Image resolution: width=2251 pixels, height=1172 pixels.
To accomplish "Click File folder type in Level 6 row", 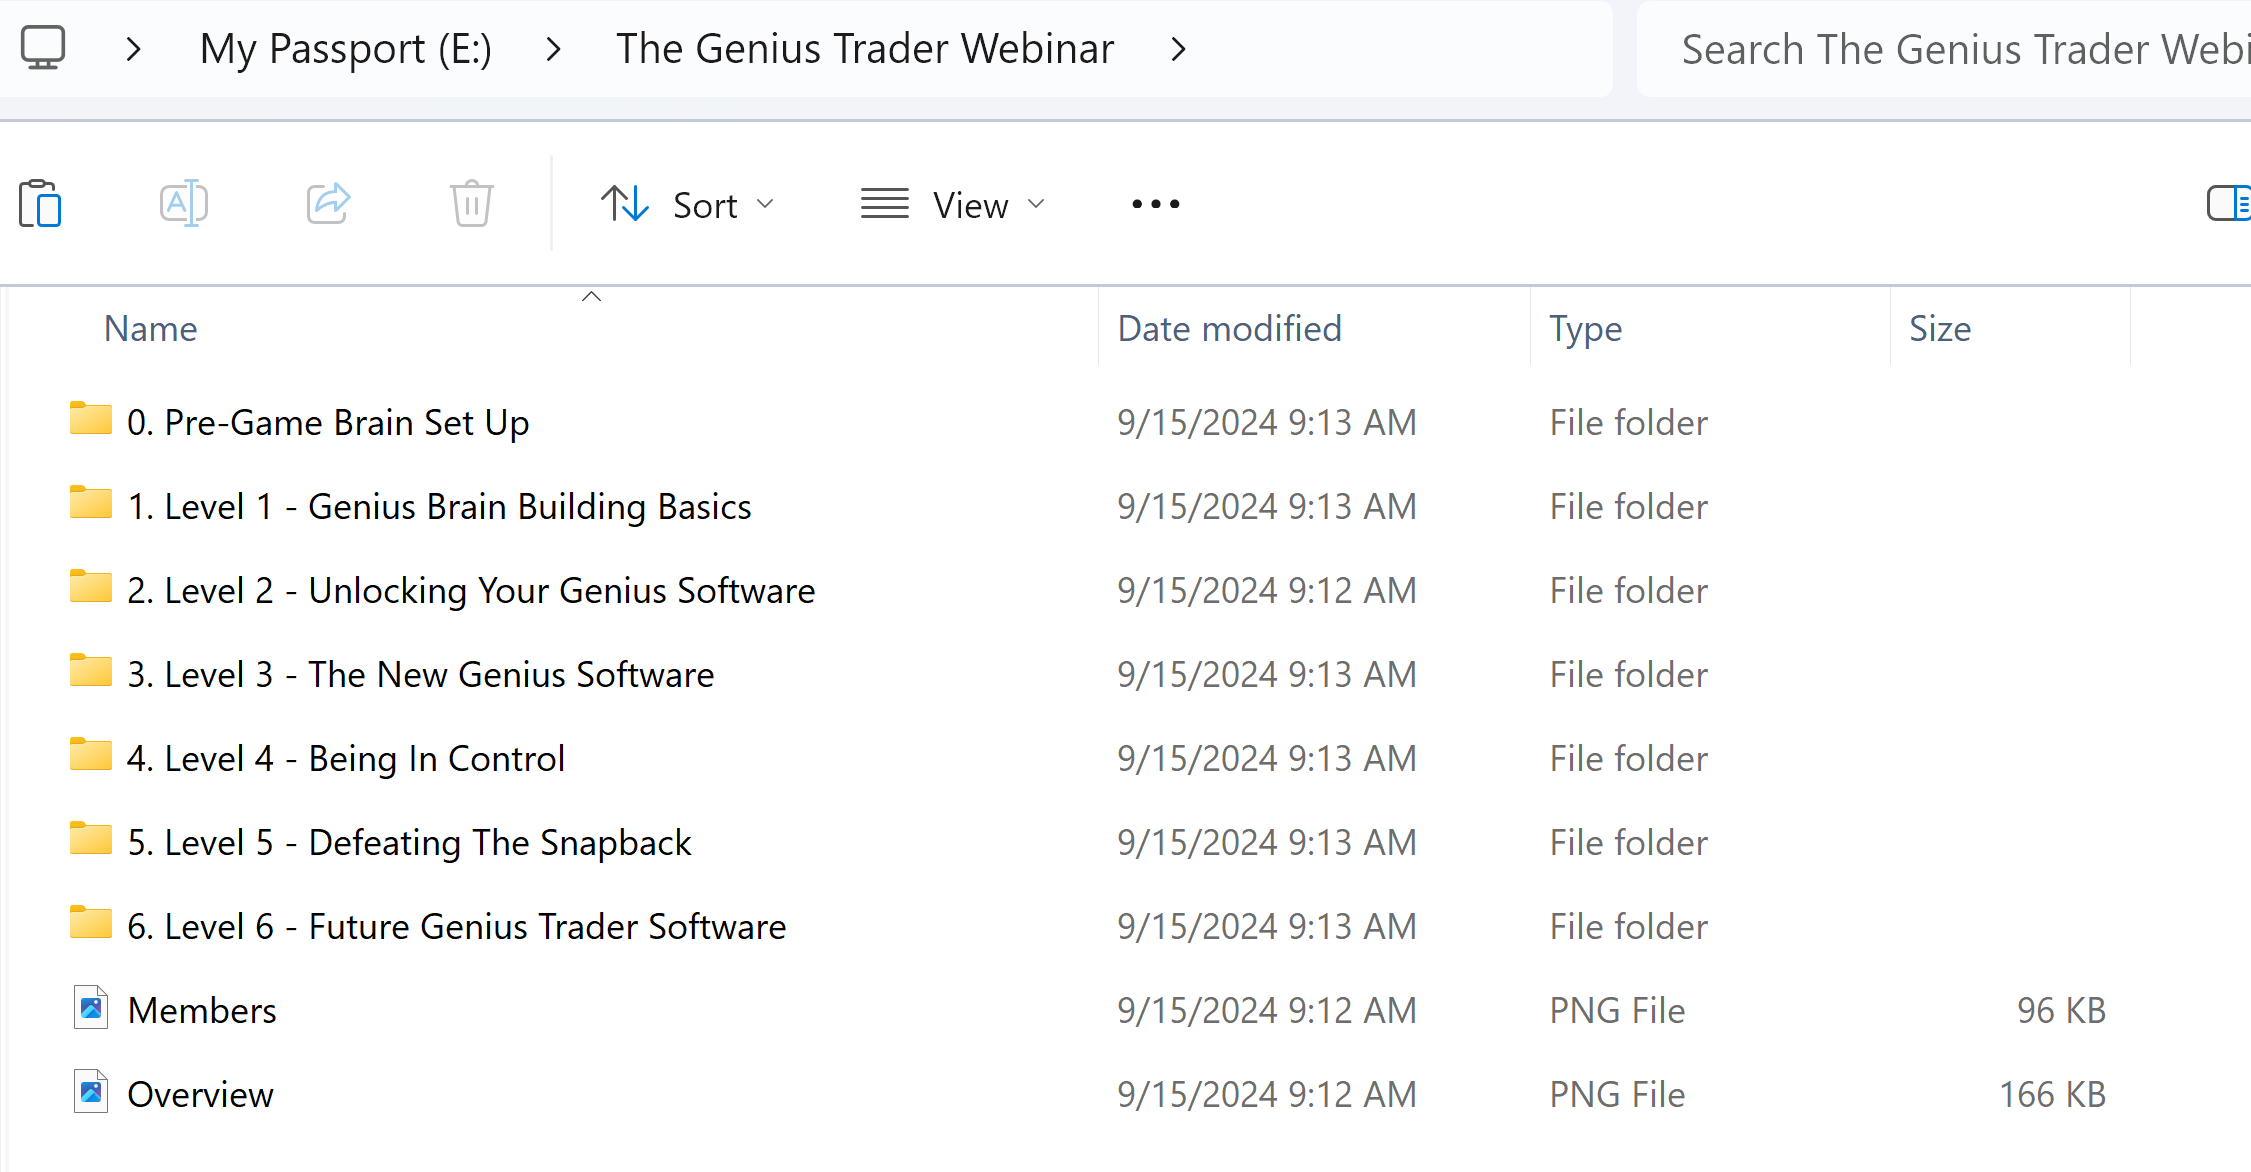I will [x=1629, y=927].
